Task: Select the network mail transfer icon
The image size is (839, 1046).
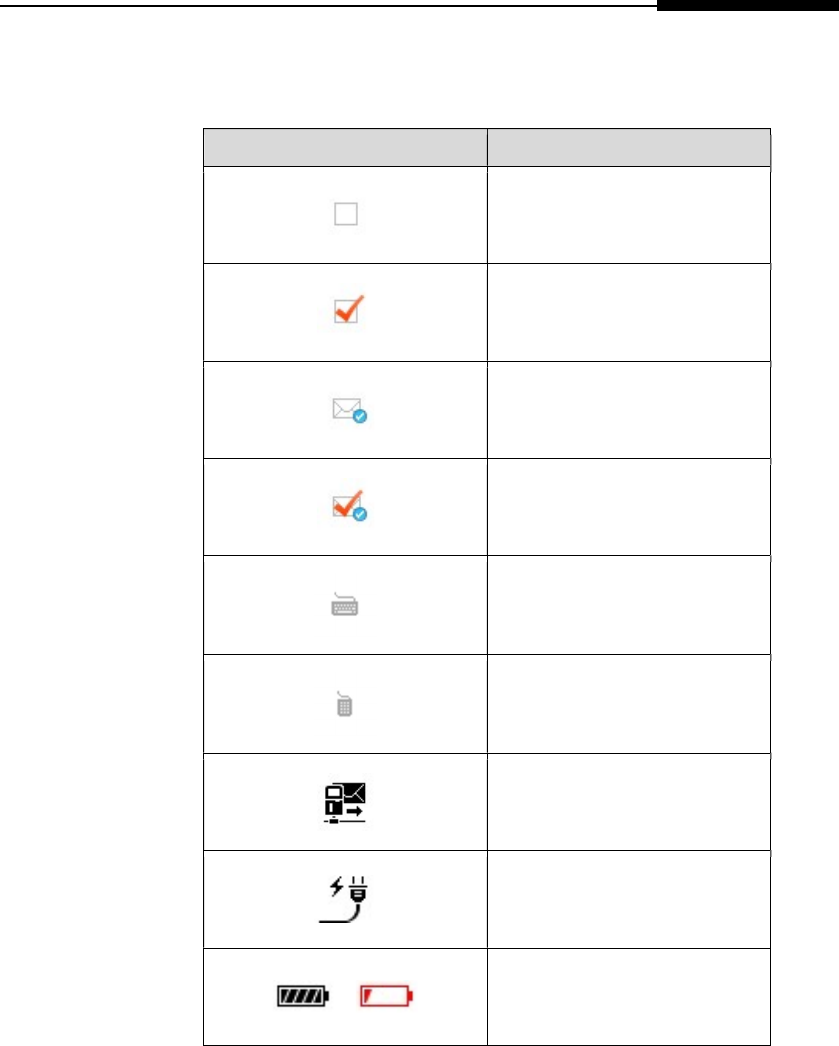Action: tap(346, 802)
